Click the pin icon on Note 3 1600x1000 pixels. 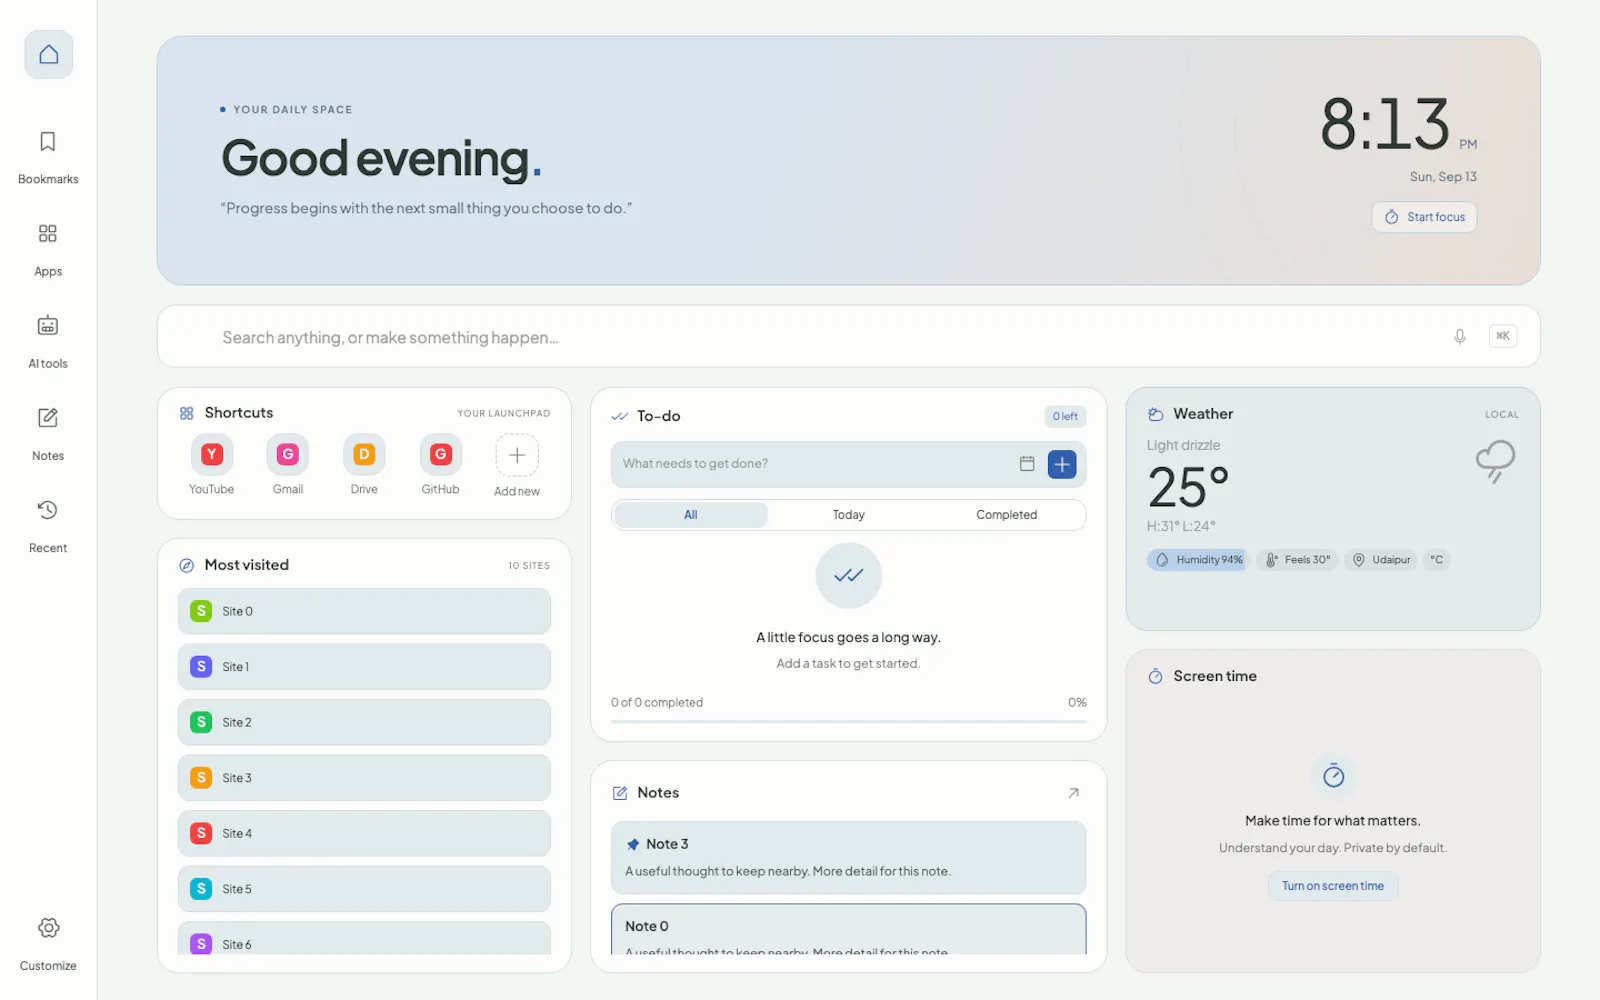(x=633, y=844)
